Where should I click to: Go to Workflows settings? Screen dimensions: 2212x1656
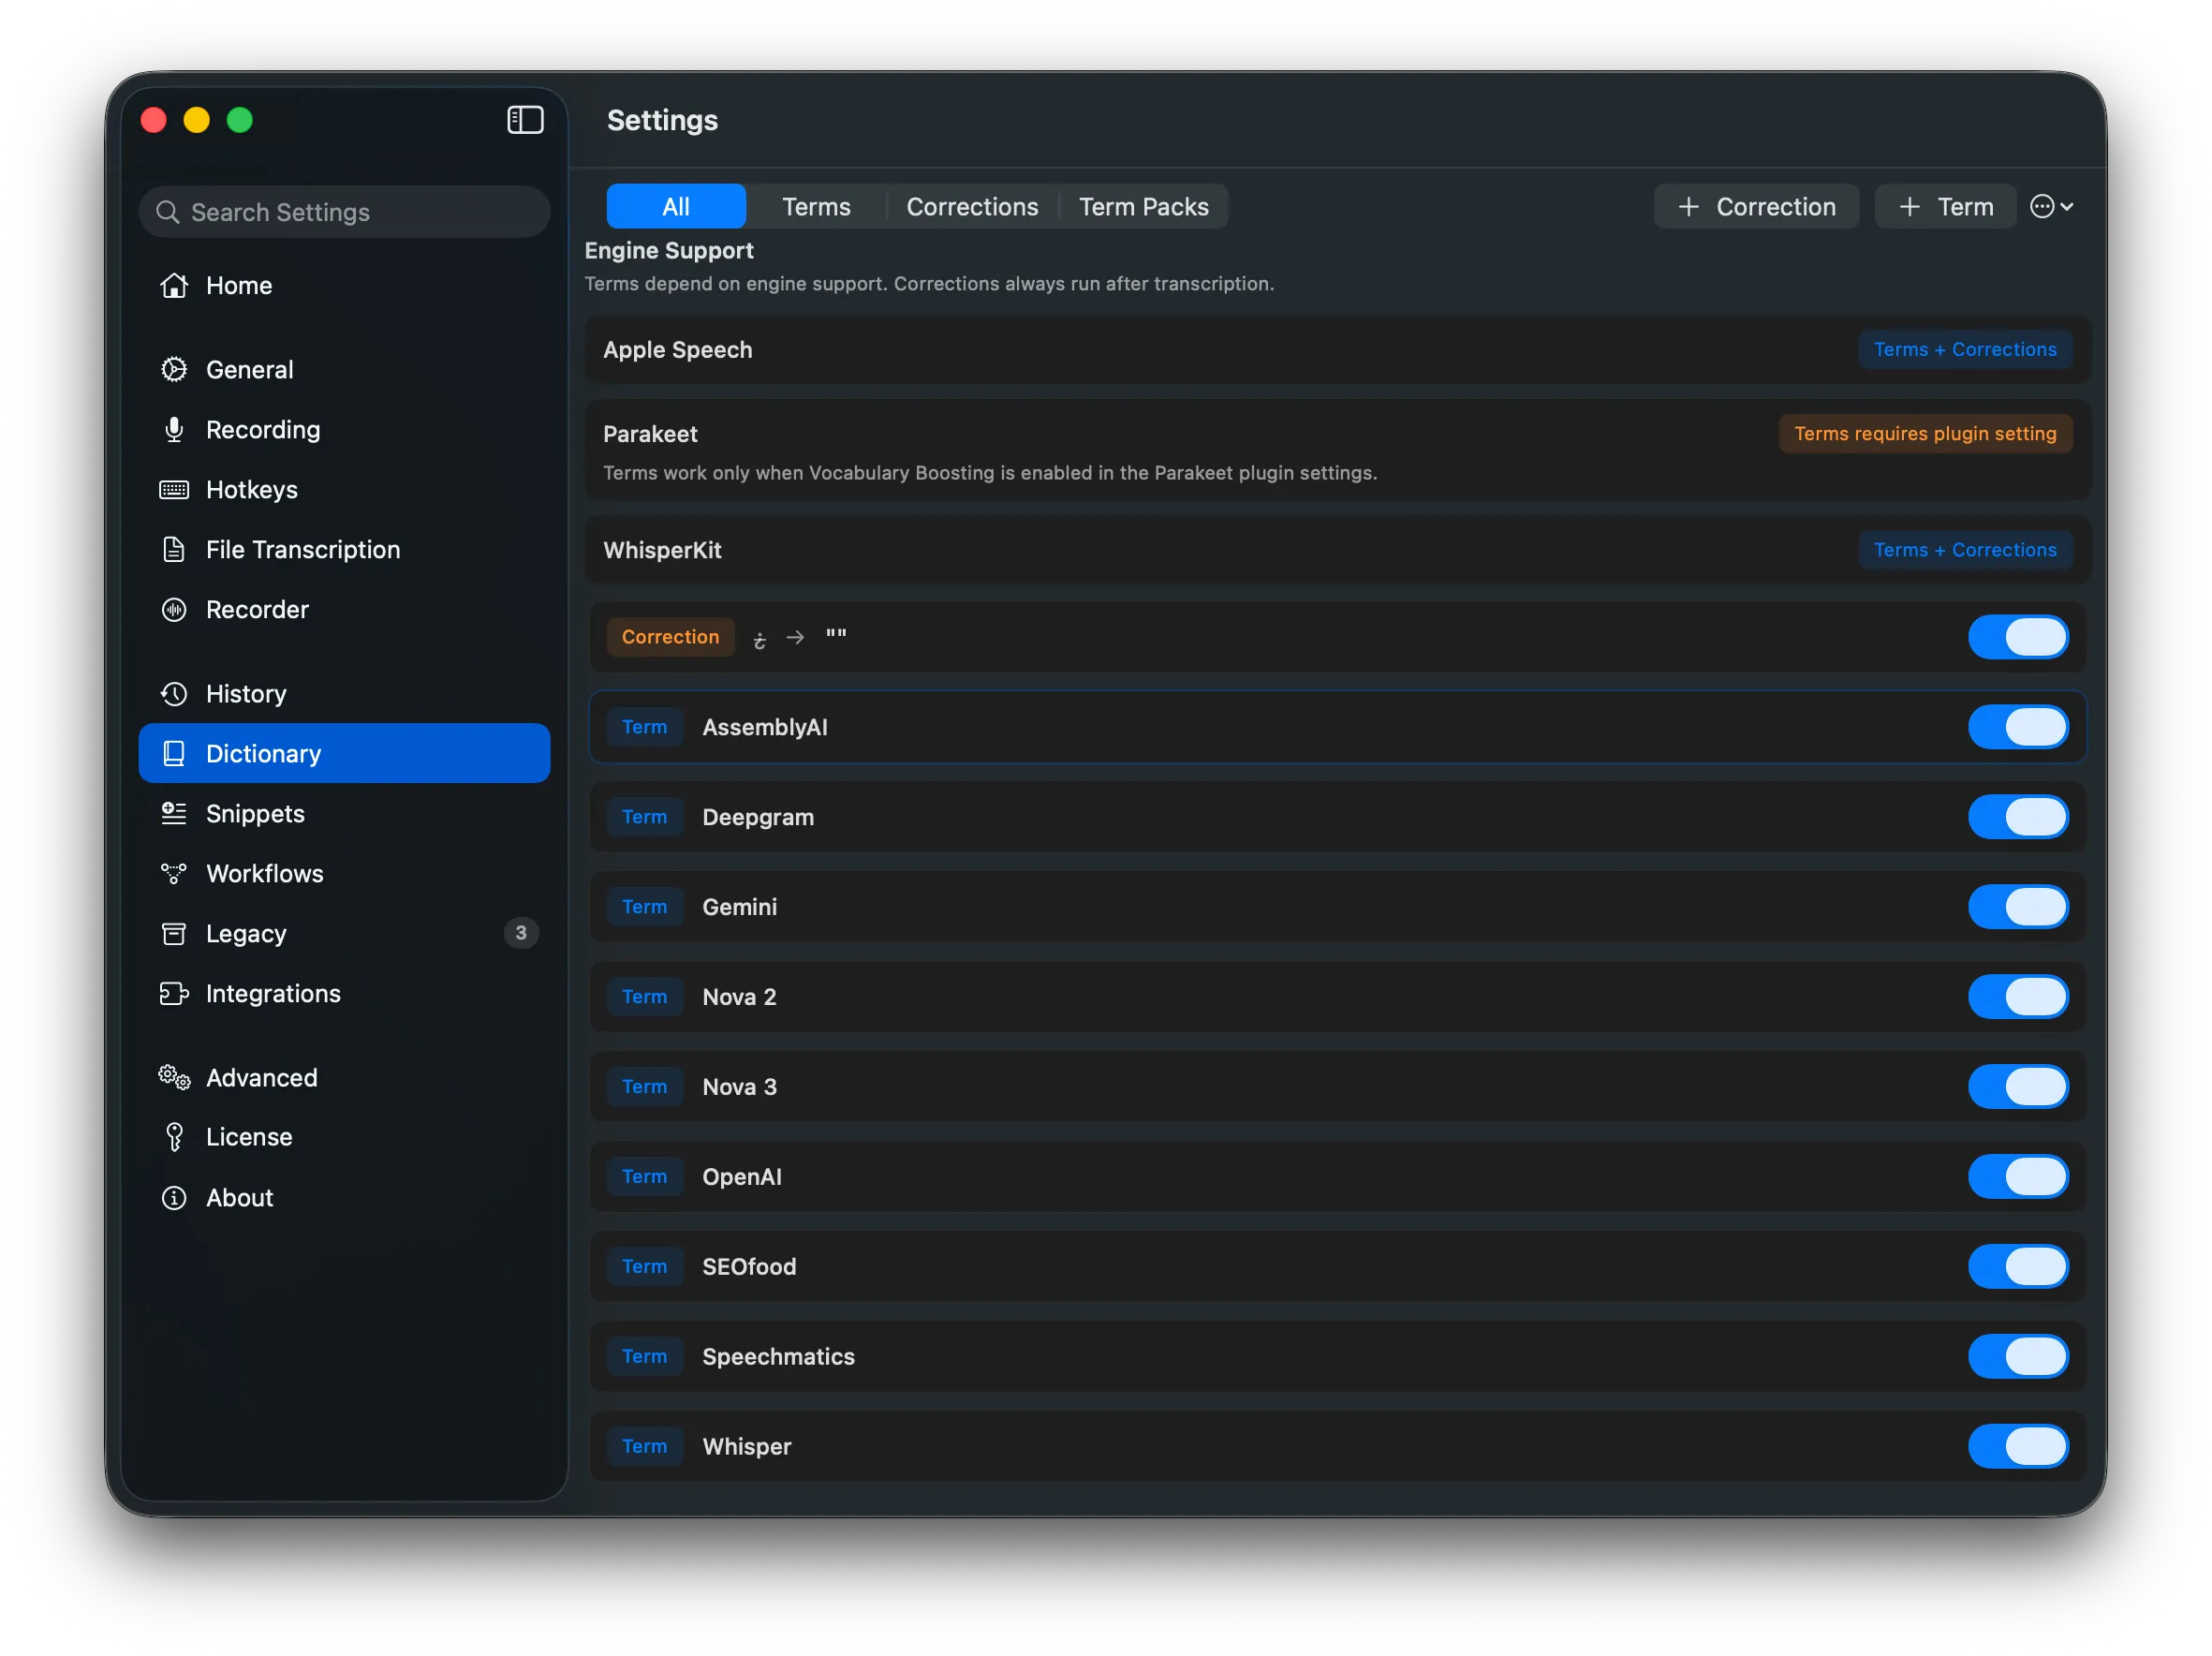point(344,874)
